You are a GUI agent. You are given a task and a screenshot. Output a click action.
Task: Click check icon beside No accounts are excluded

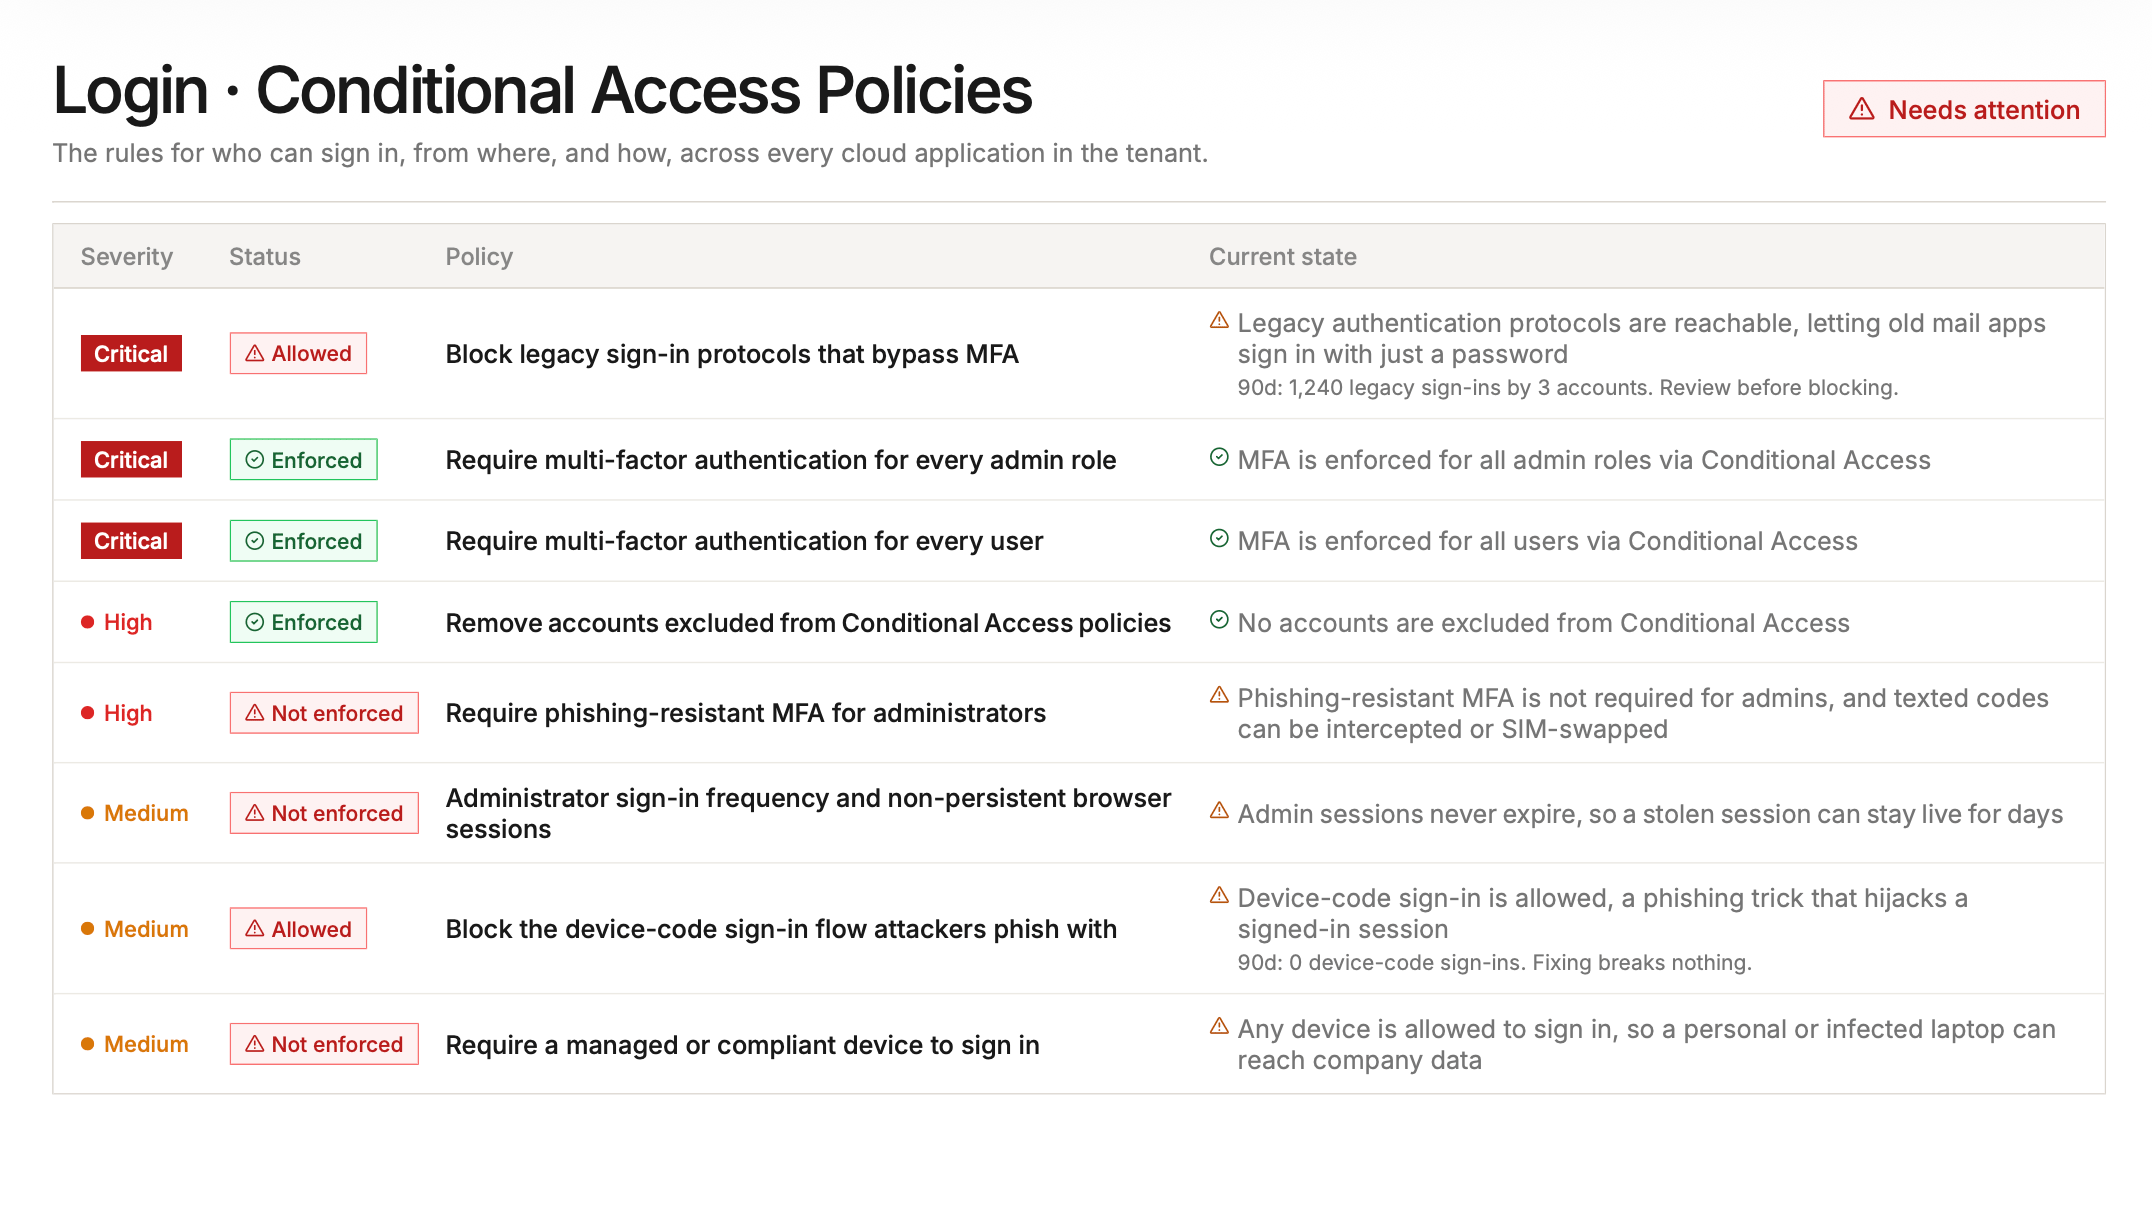(x=1219, y=619)
